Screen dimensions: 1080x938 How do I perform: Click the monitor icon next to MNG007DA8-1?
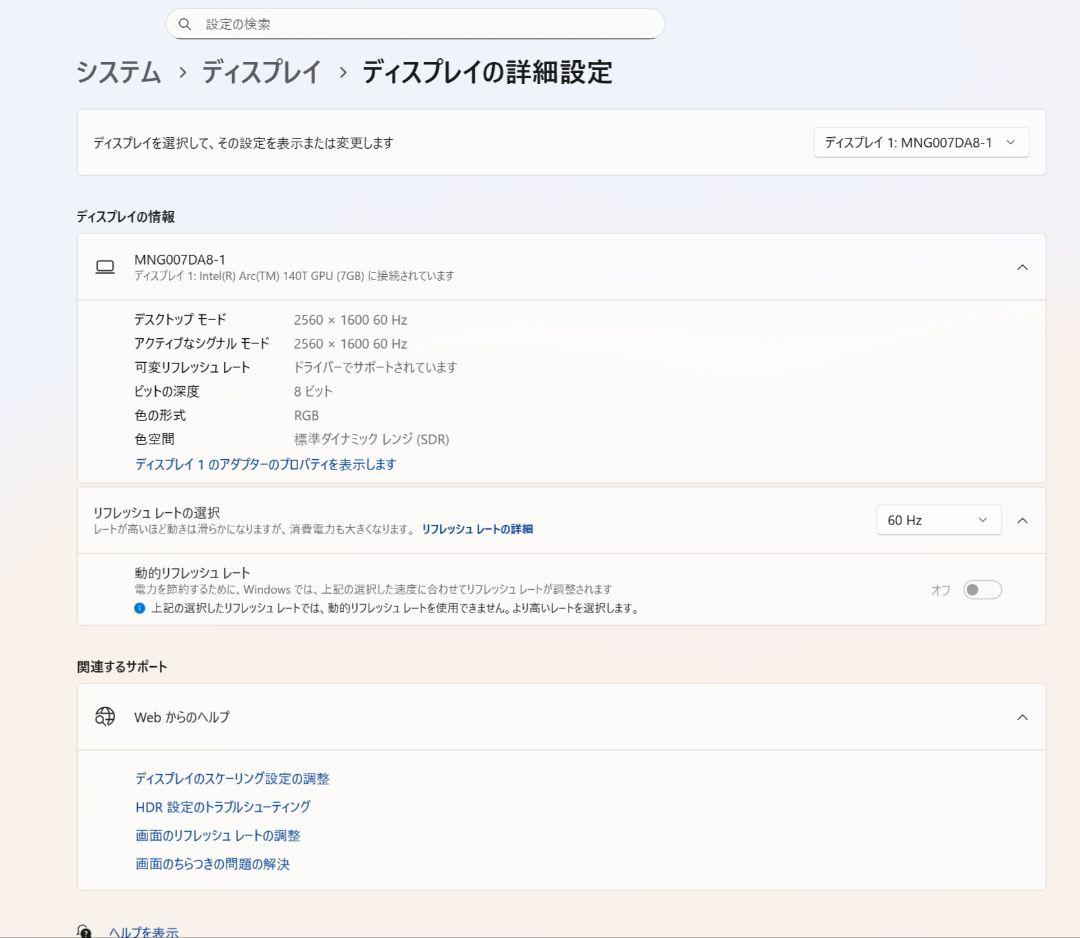[x=105, y=266]
